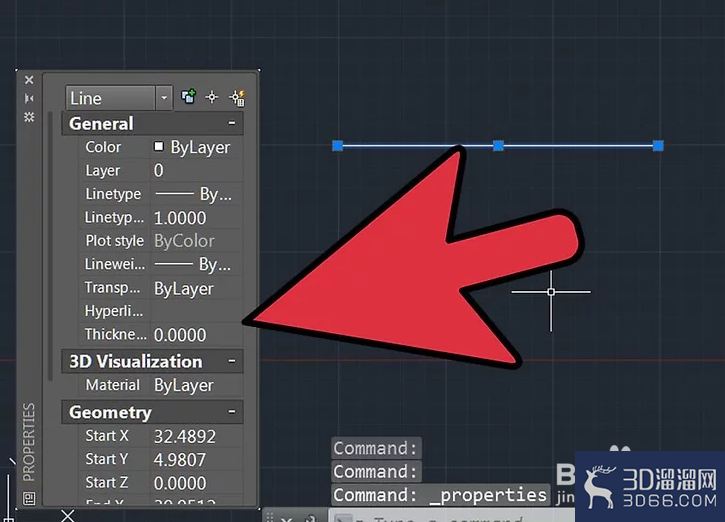Click the Material property label
Image resolution: width=725 pixels, height=522 pixels.
coord(112,385)
